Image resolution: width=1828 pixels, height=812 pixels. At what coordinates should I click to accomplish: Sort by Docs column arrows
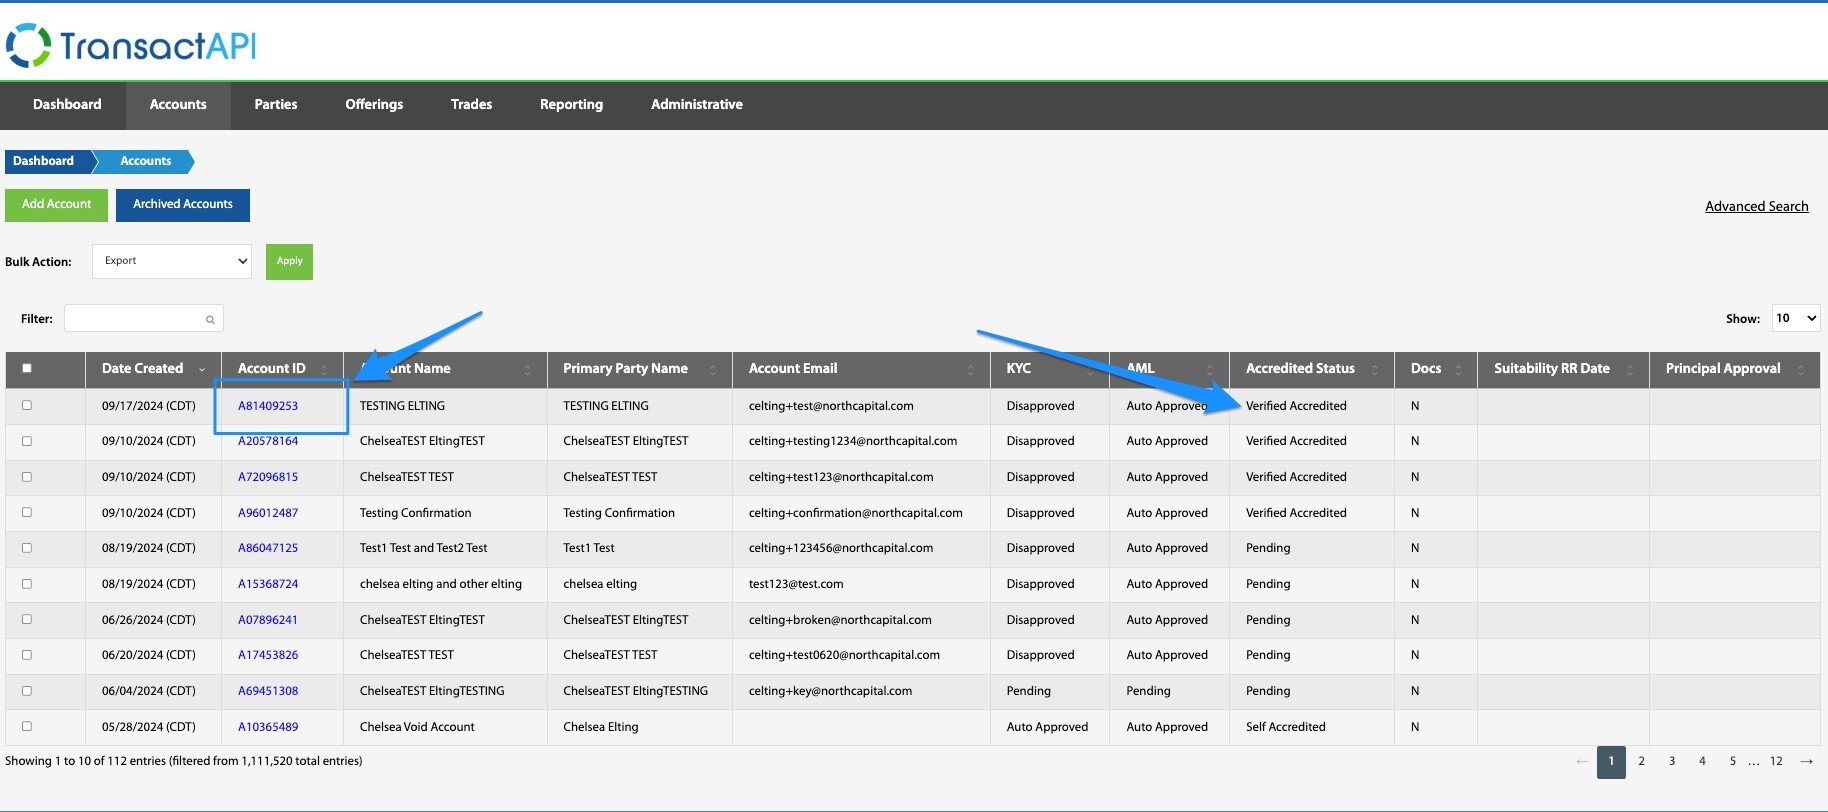click(1457, 370)
